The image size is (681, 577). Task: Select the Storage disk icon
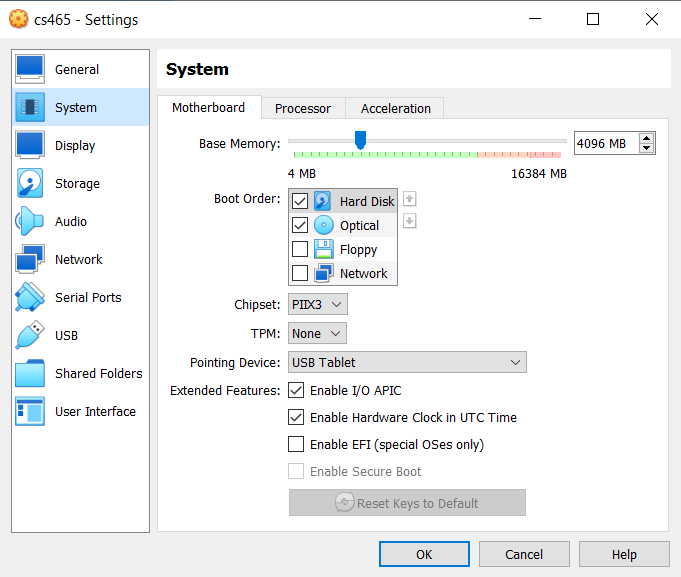pyautogui.click(x=30, y=183)
